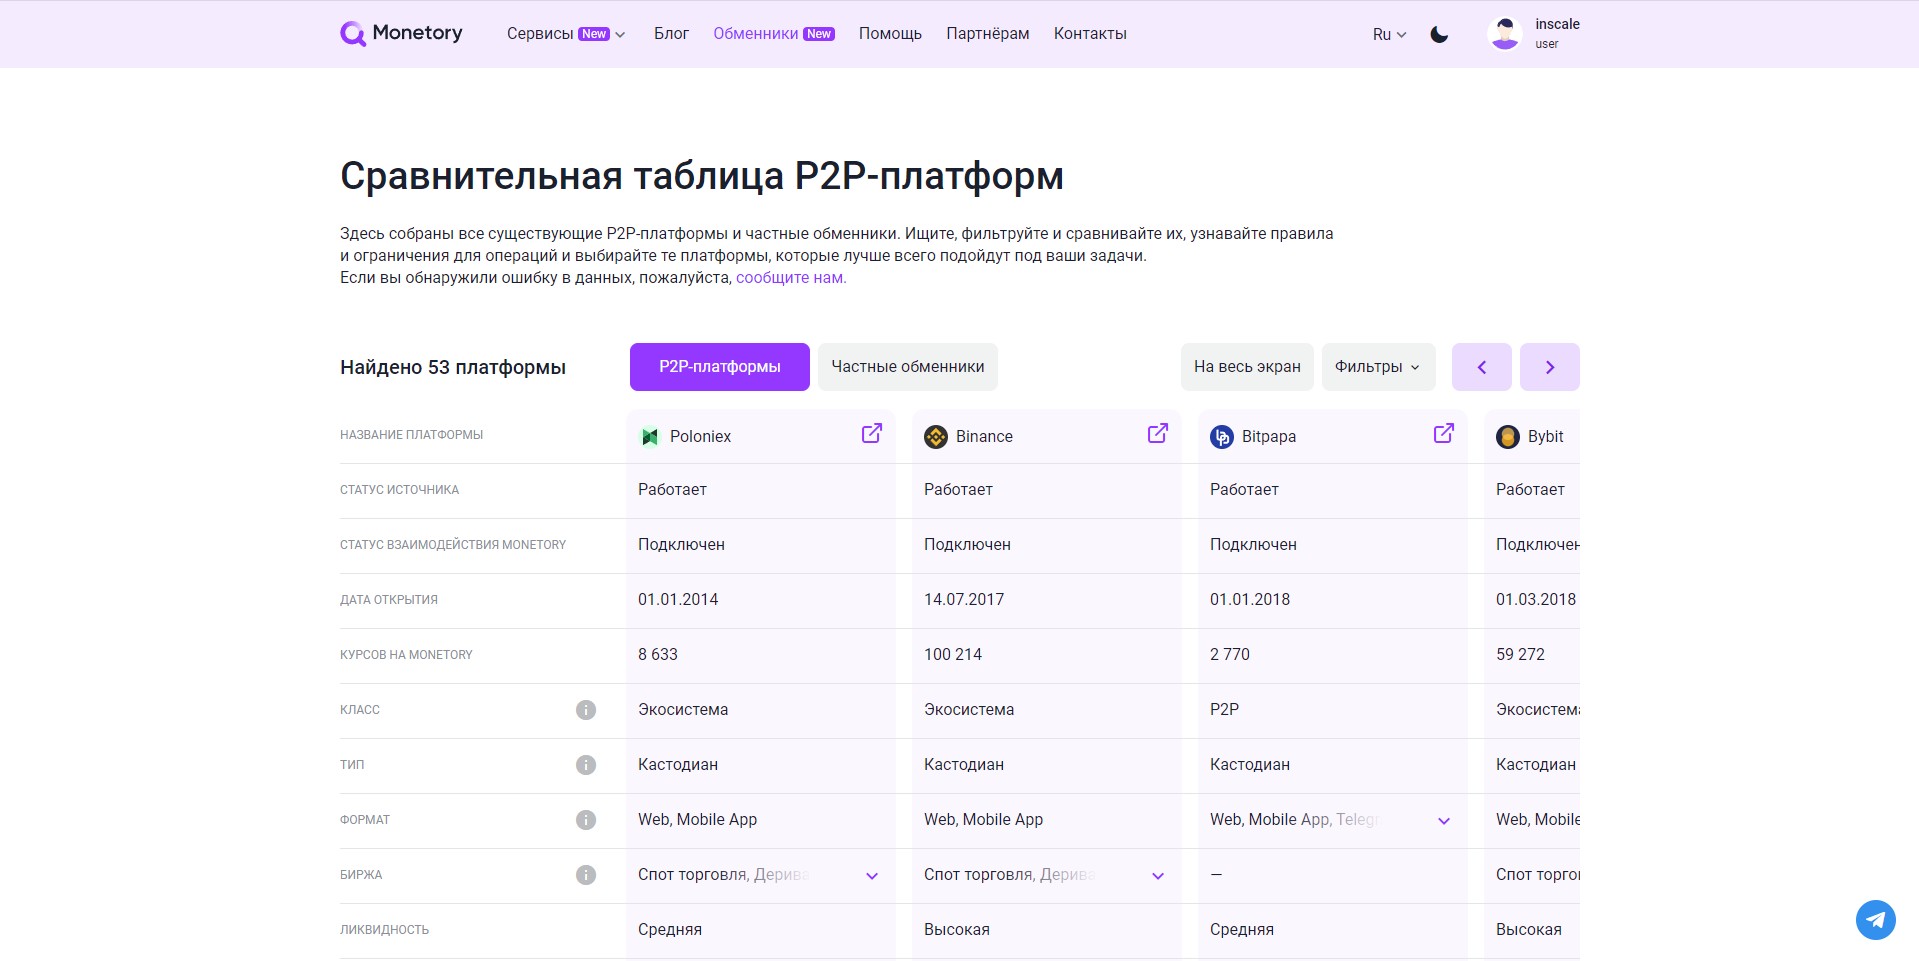This screenshot has height=961, width=1919.
Task: Click Binance rates count 100 214
Action: [x=953, y=655]
